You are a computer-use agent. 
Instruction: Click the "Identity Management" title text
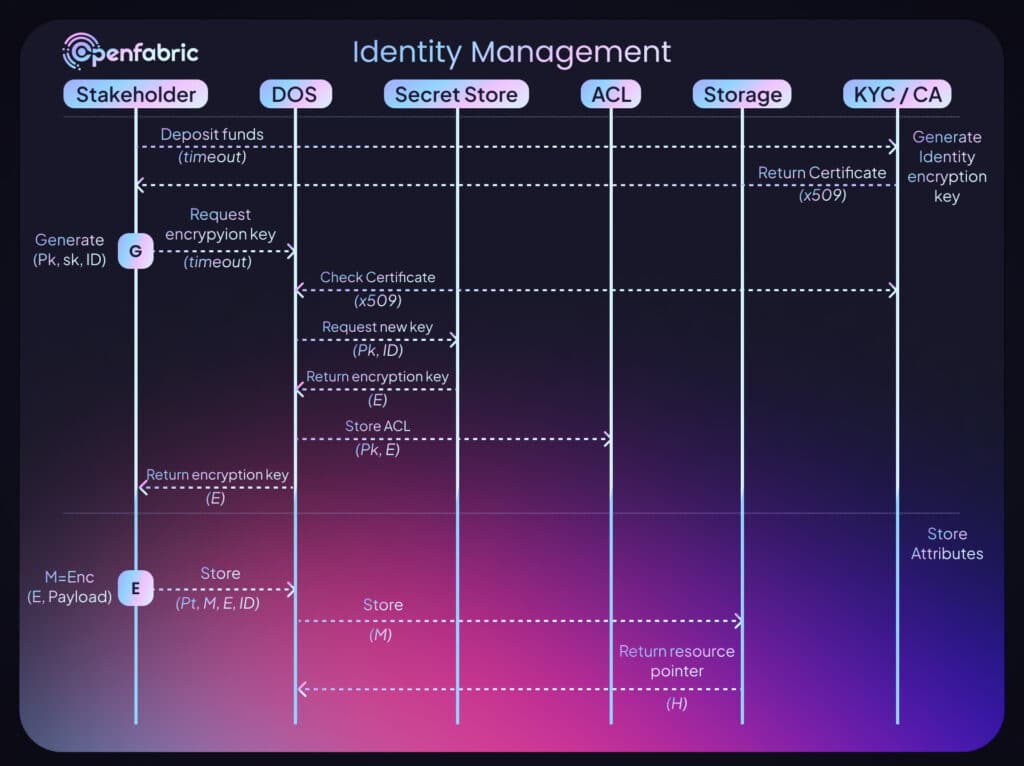pos(512,52)
